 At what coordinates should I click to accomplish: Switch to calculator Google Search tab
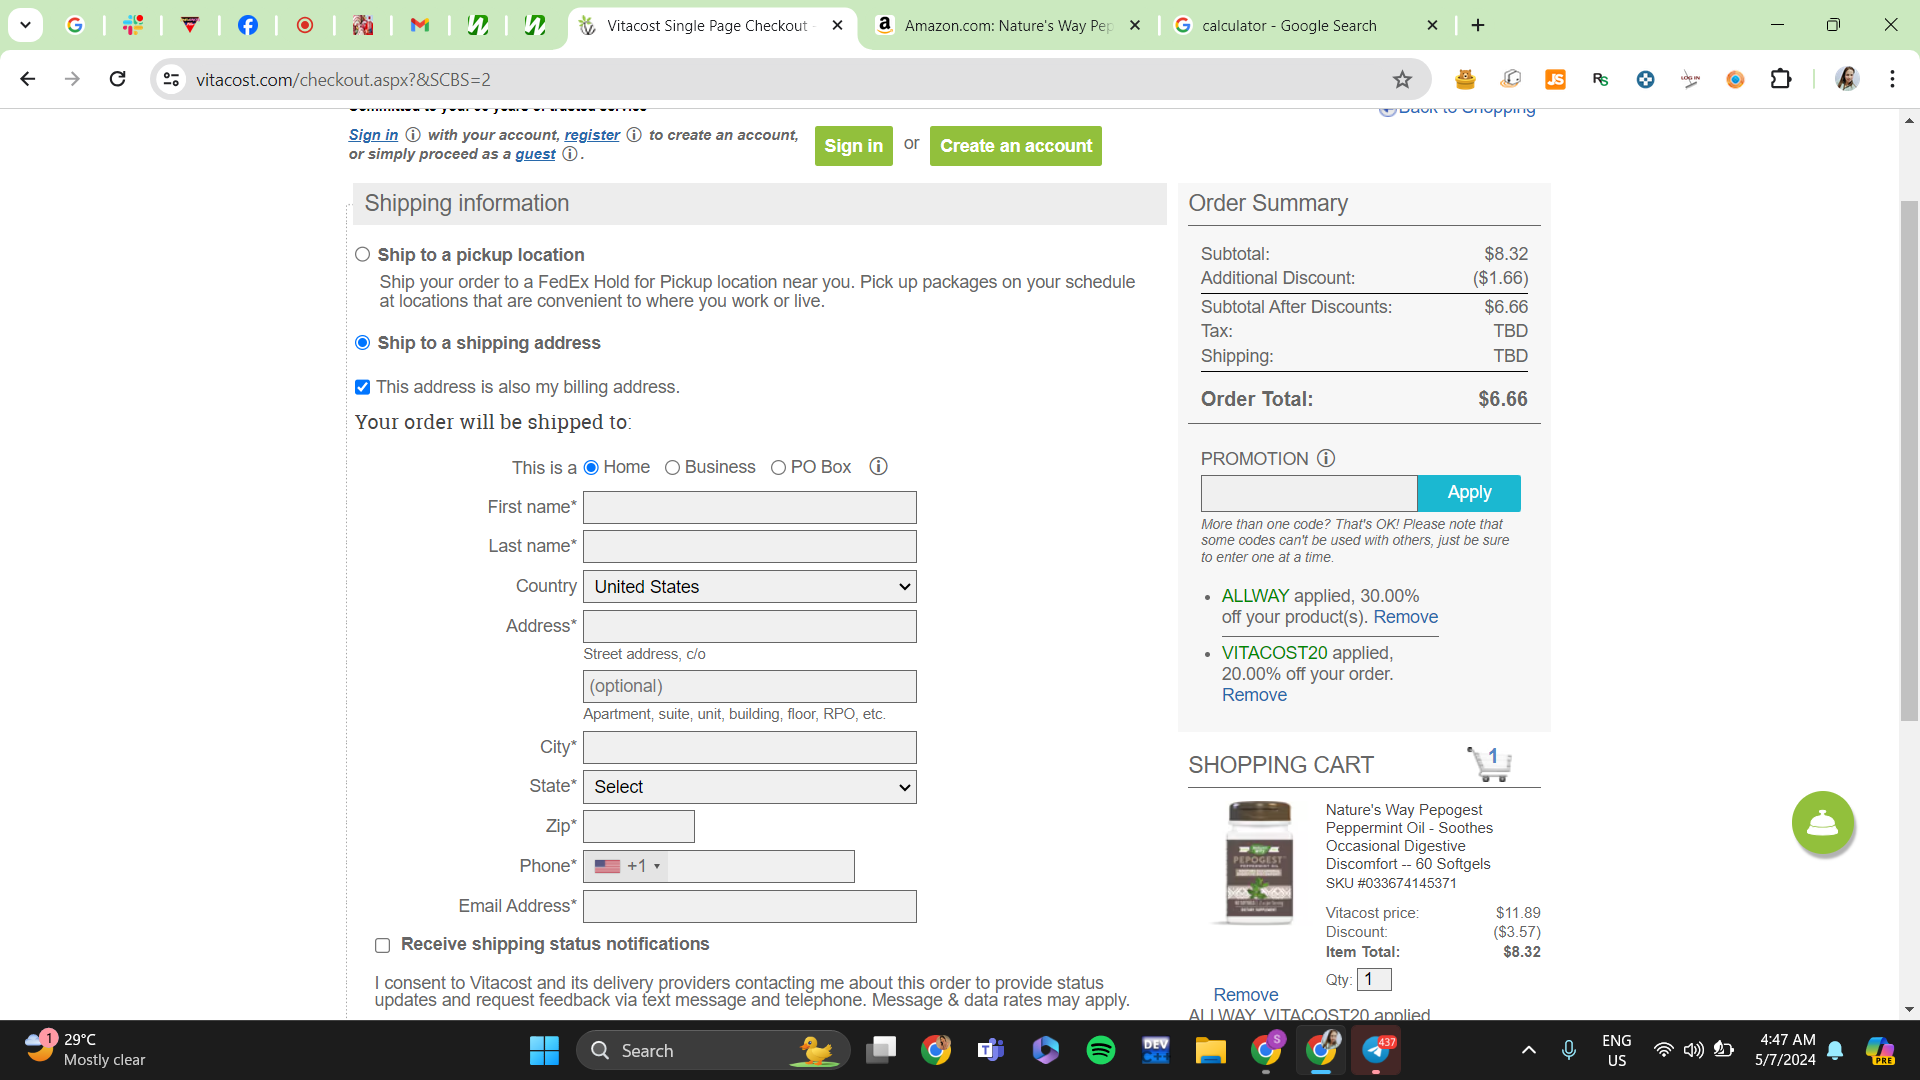coord(1305,25)
